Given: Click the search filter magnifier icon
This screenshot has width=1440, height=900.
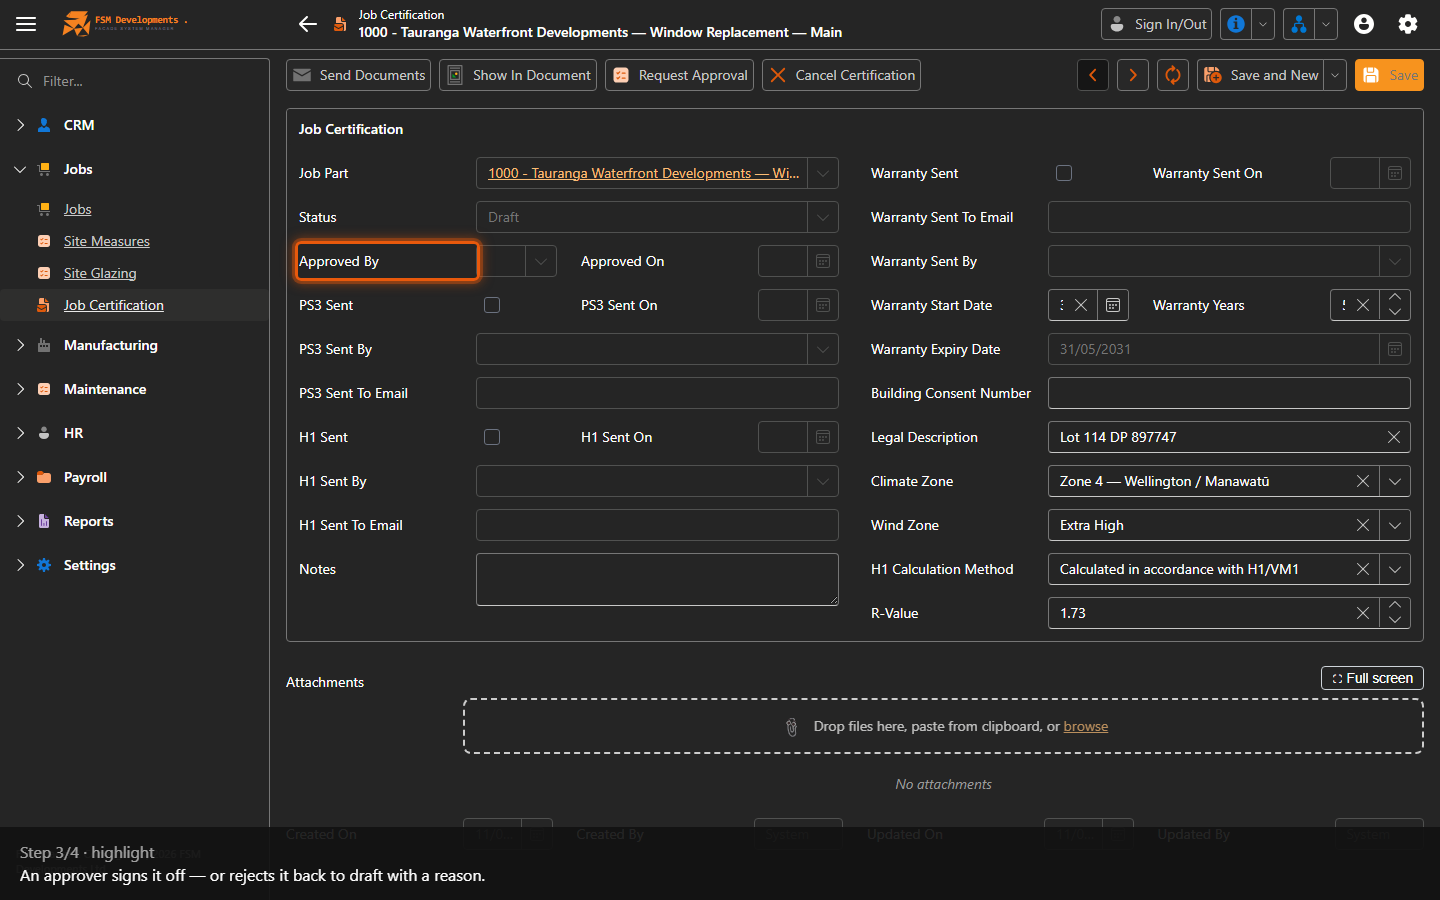Looking at the screenshot, I should point(25,81).
